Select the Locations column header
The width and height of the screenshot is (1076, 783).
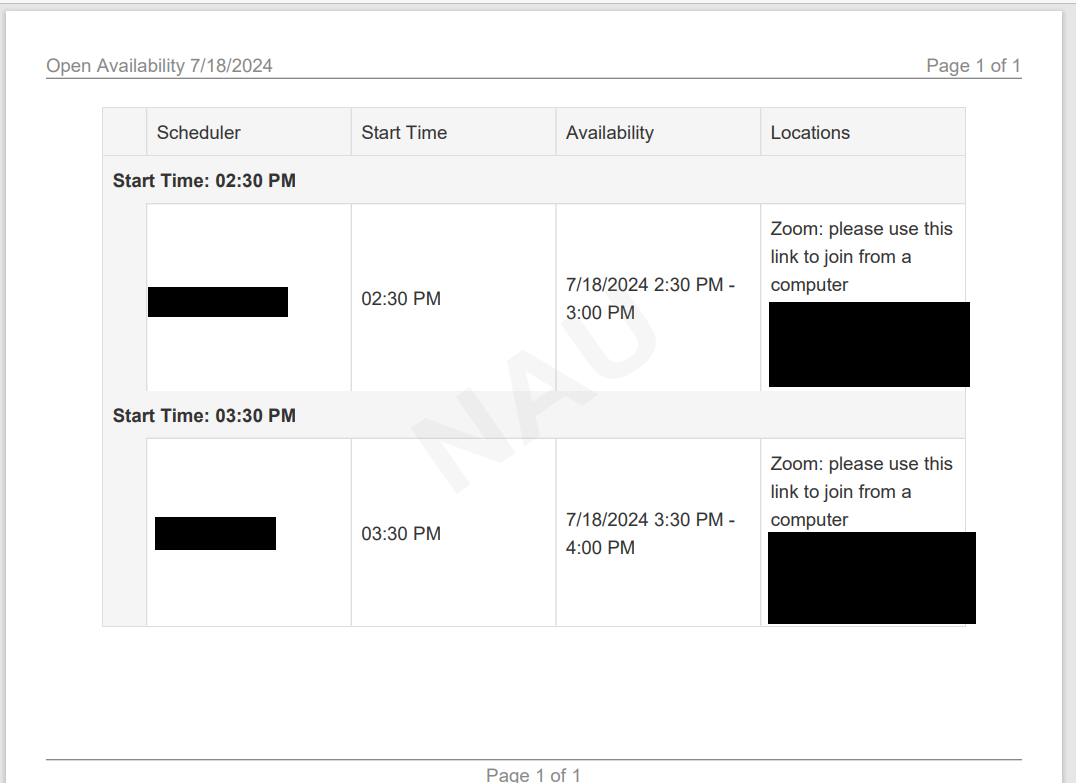pyautogui.click(x=810, y=133)
